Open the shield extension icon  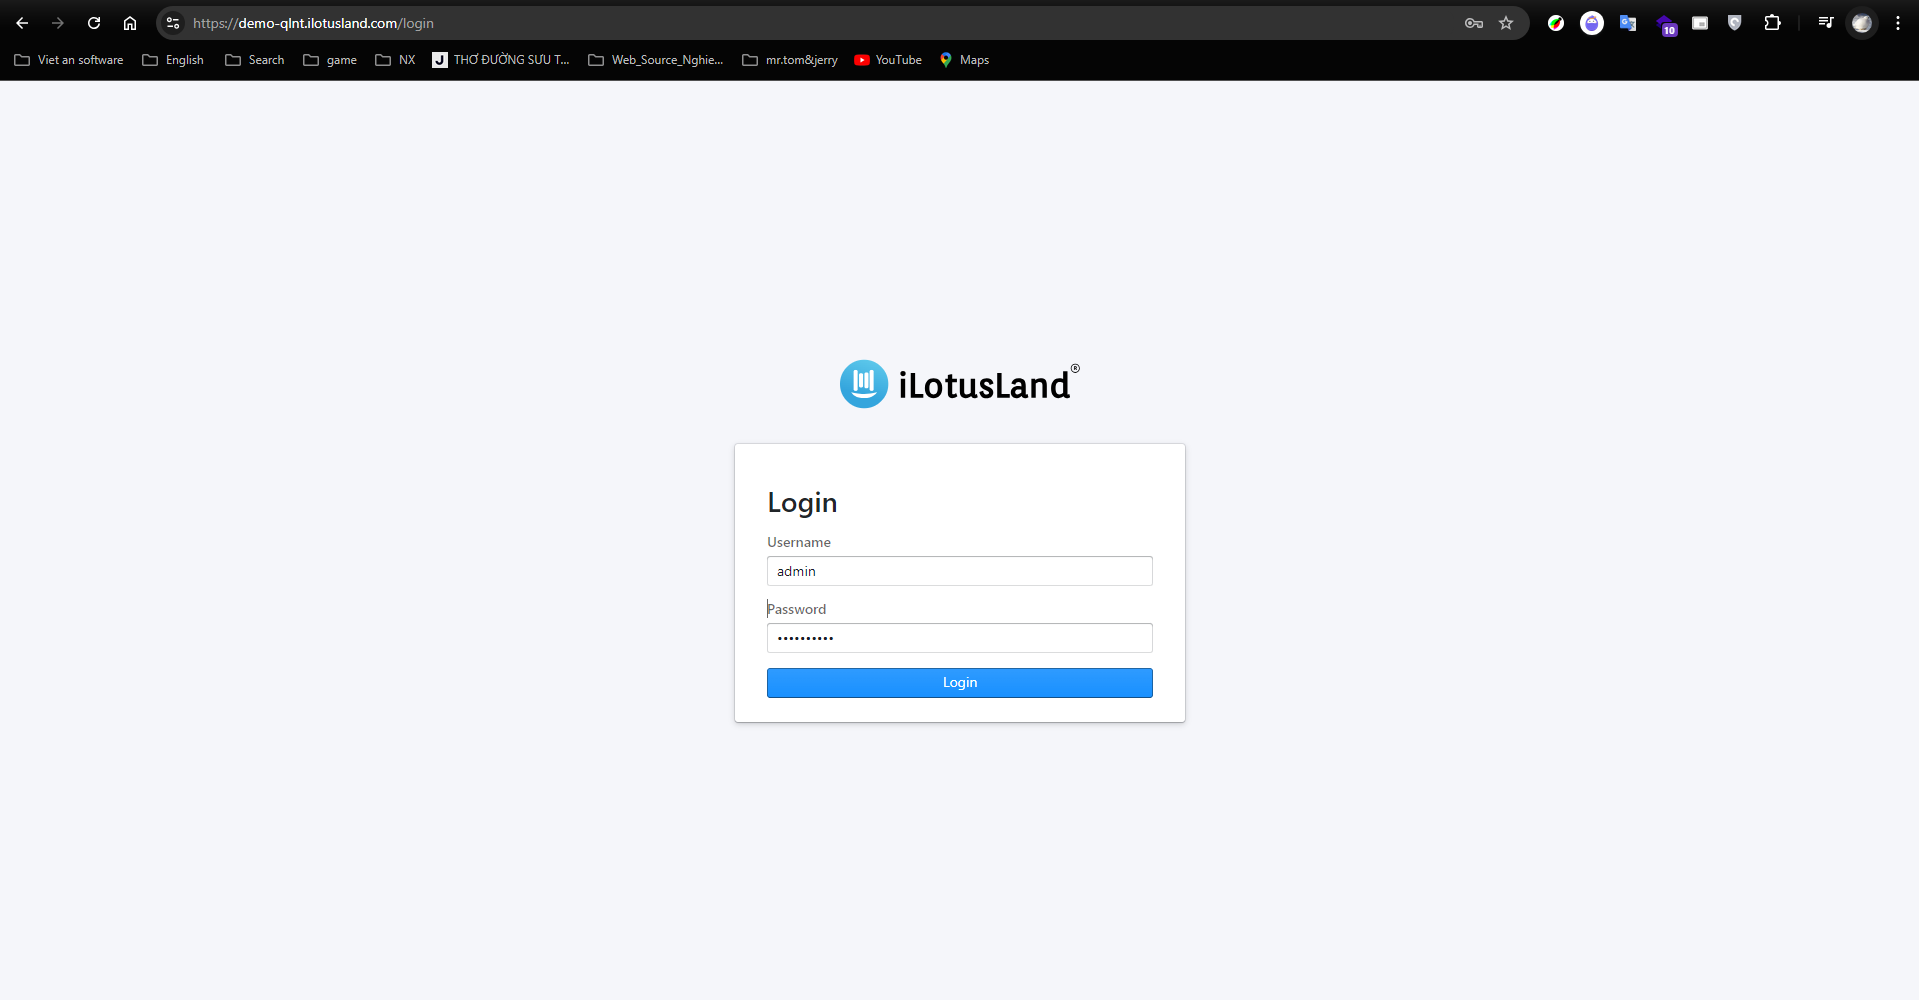coord(1735,23)
